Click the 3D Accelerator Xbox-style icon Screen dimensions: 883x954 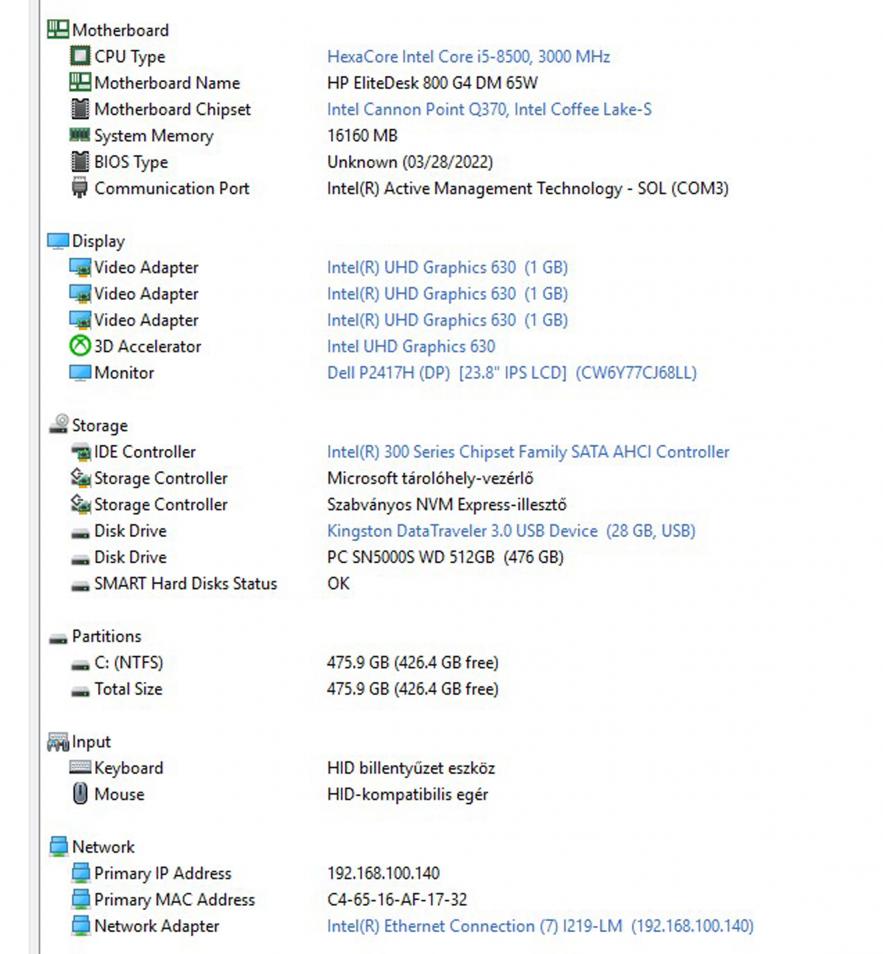pos(80,346)
